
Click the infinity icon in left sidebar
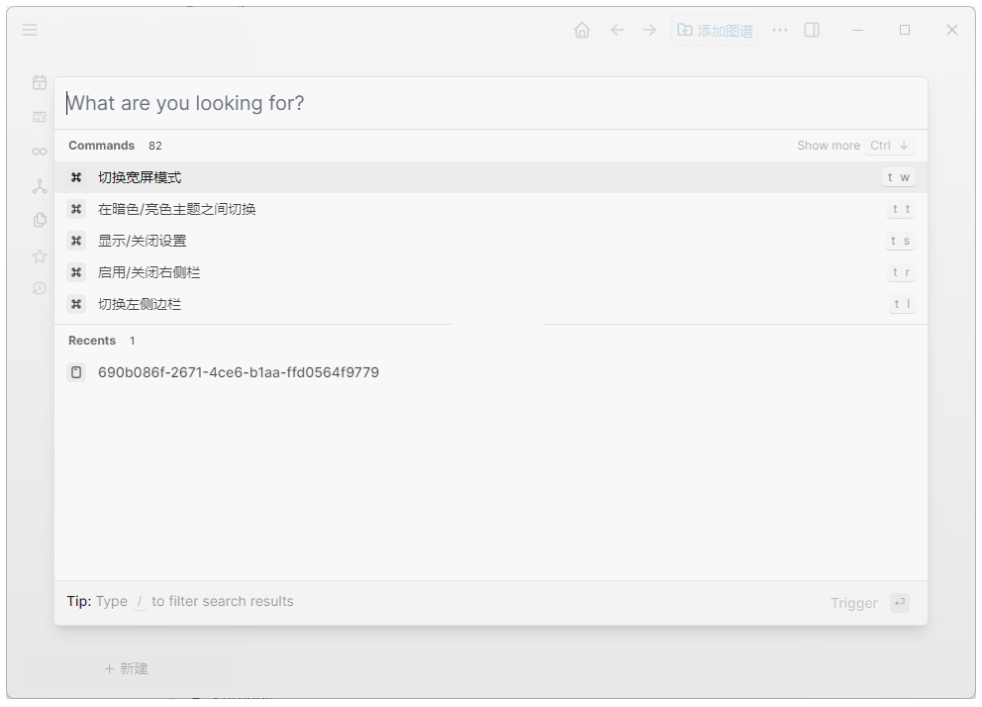(40, 152)
